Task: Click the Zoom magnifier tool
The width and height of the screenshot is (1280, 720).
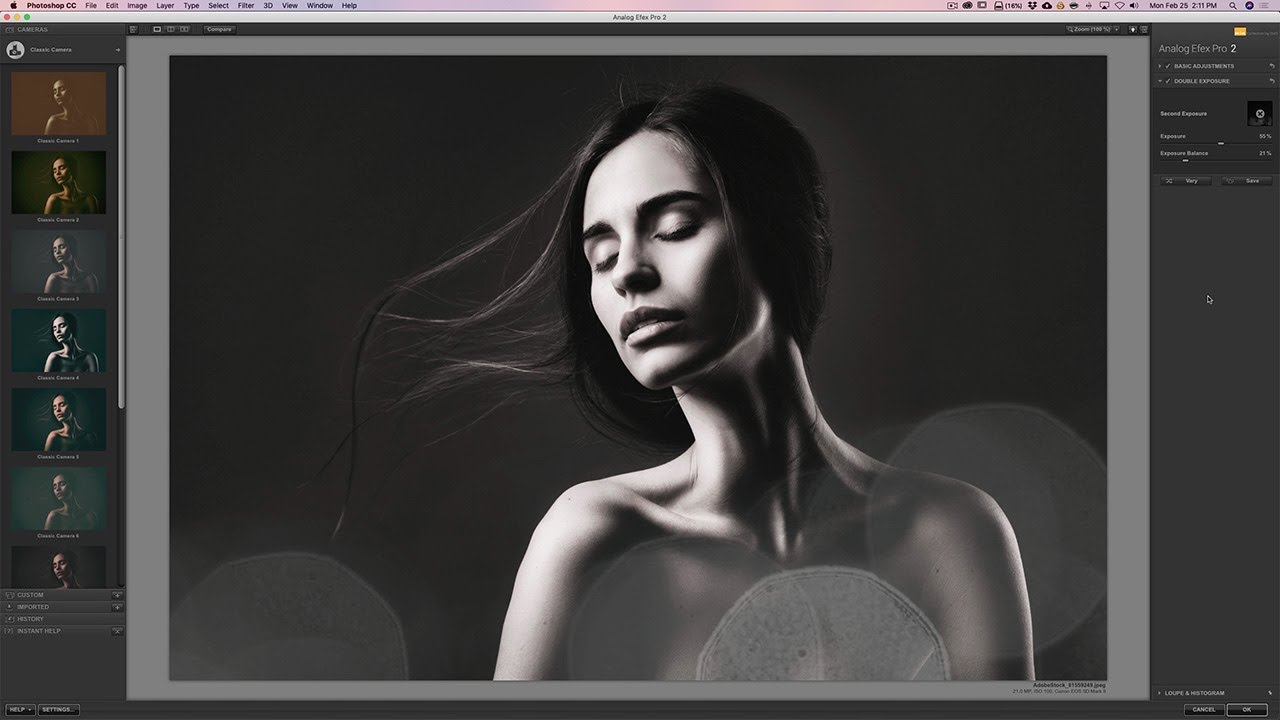Action: [x=1069, y=29]
